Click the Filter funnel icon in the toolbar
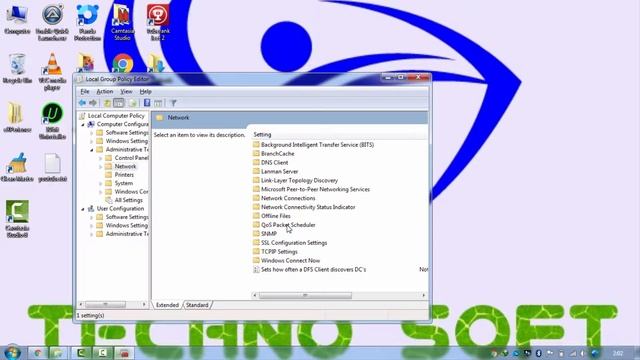This screenshot has height=360, width=640. point(173,103)
